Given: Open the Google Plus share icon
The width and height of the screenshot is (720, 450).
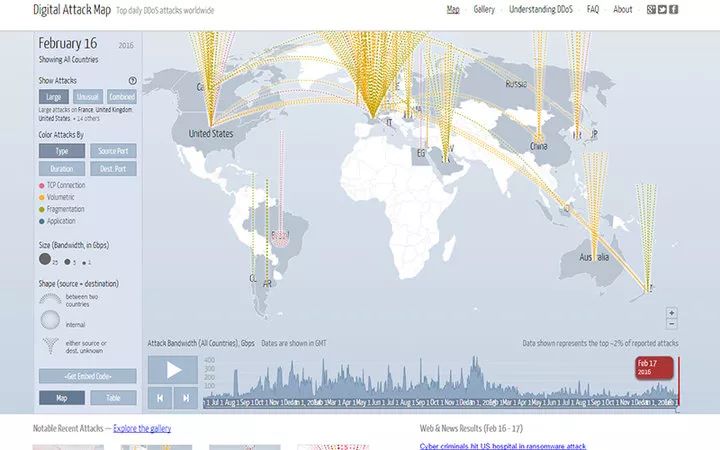Looking at the screenshot, I should pyautogui.click(x=651, y=10).
